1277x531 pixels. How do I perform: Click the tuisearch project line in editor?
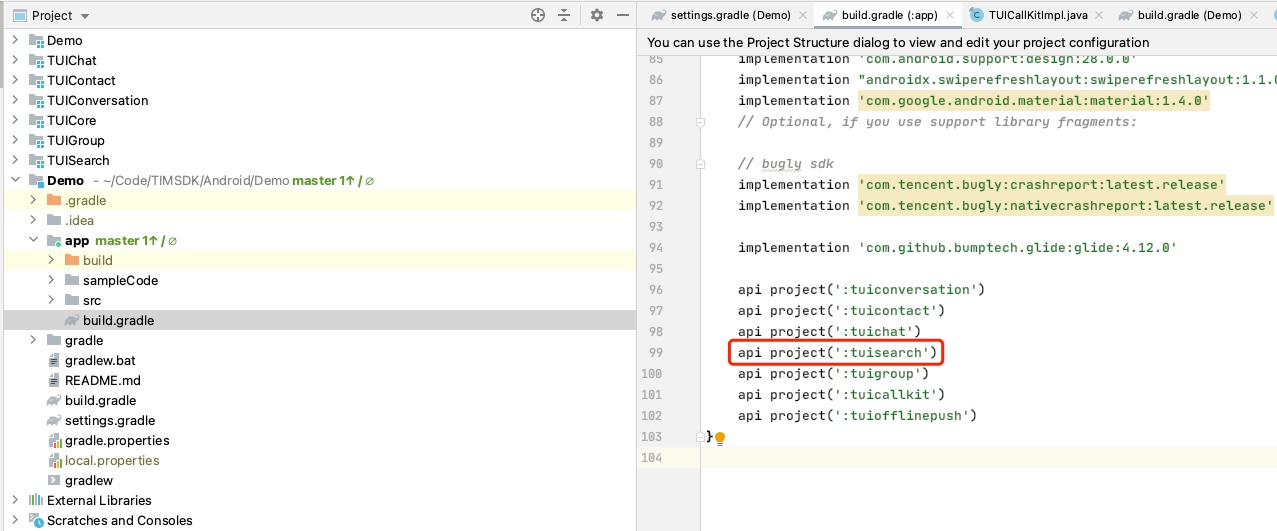(836, 353)
